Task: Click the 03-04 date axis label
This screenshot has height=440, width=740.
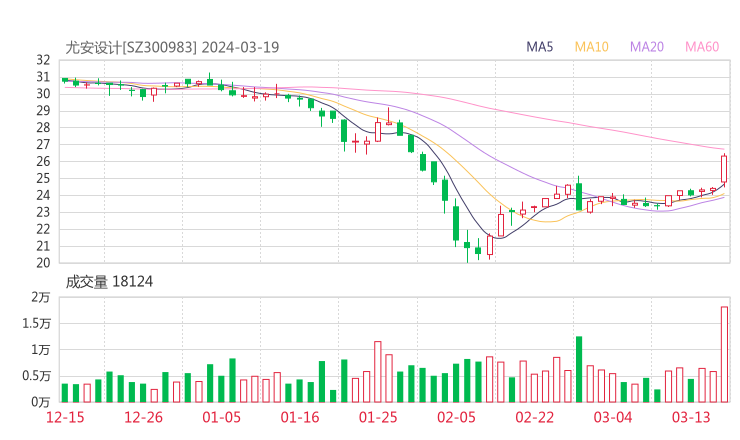Action: coord(613,417)
